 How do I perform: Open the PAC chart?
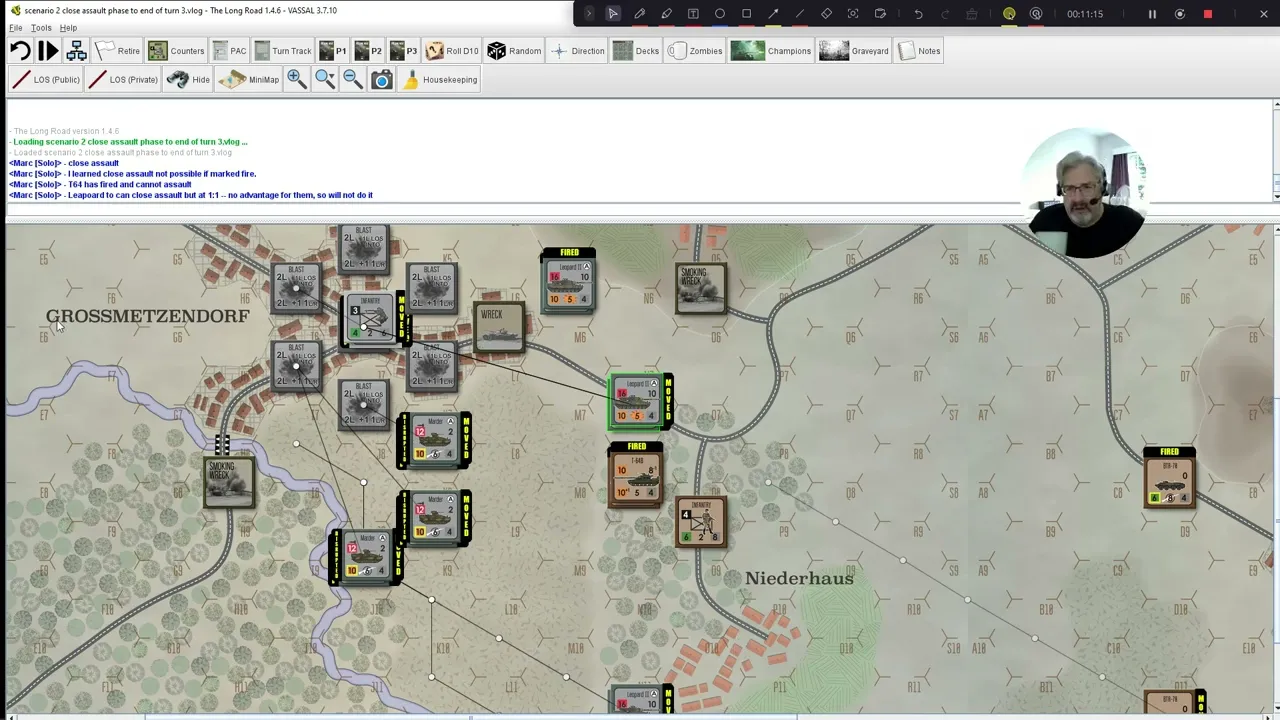tap(229, 51)
